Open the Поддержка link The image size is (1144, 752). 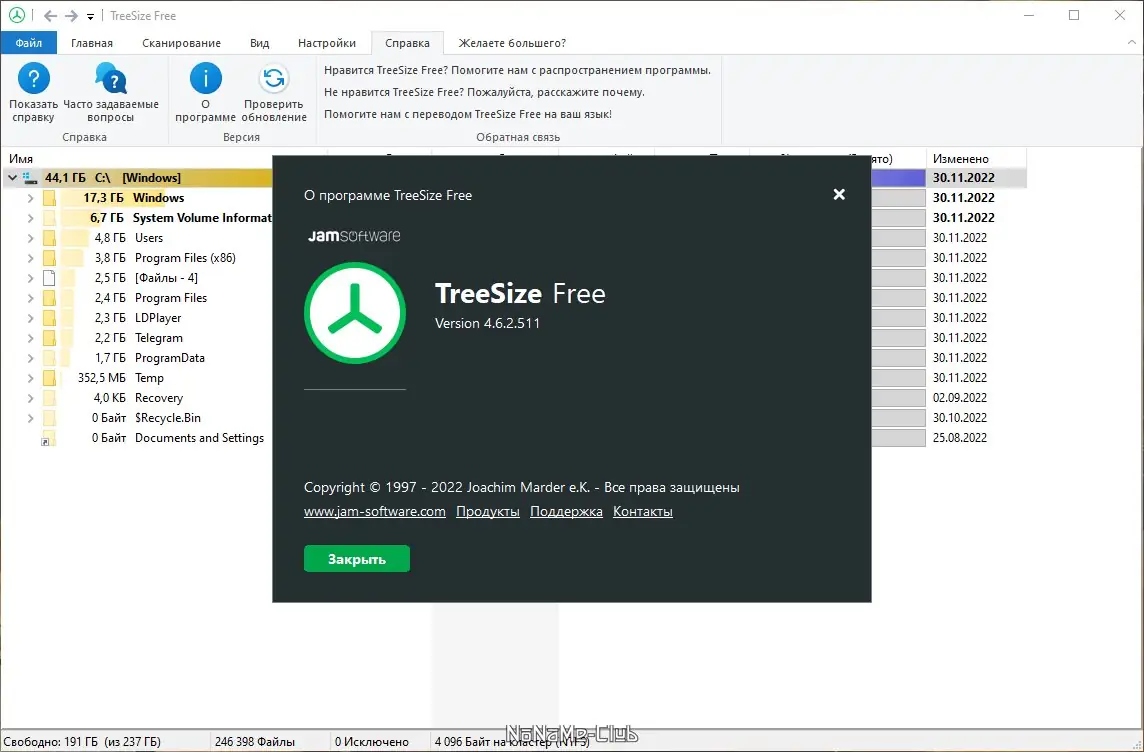[x=566, y=511]
